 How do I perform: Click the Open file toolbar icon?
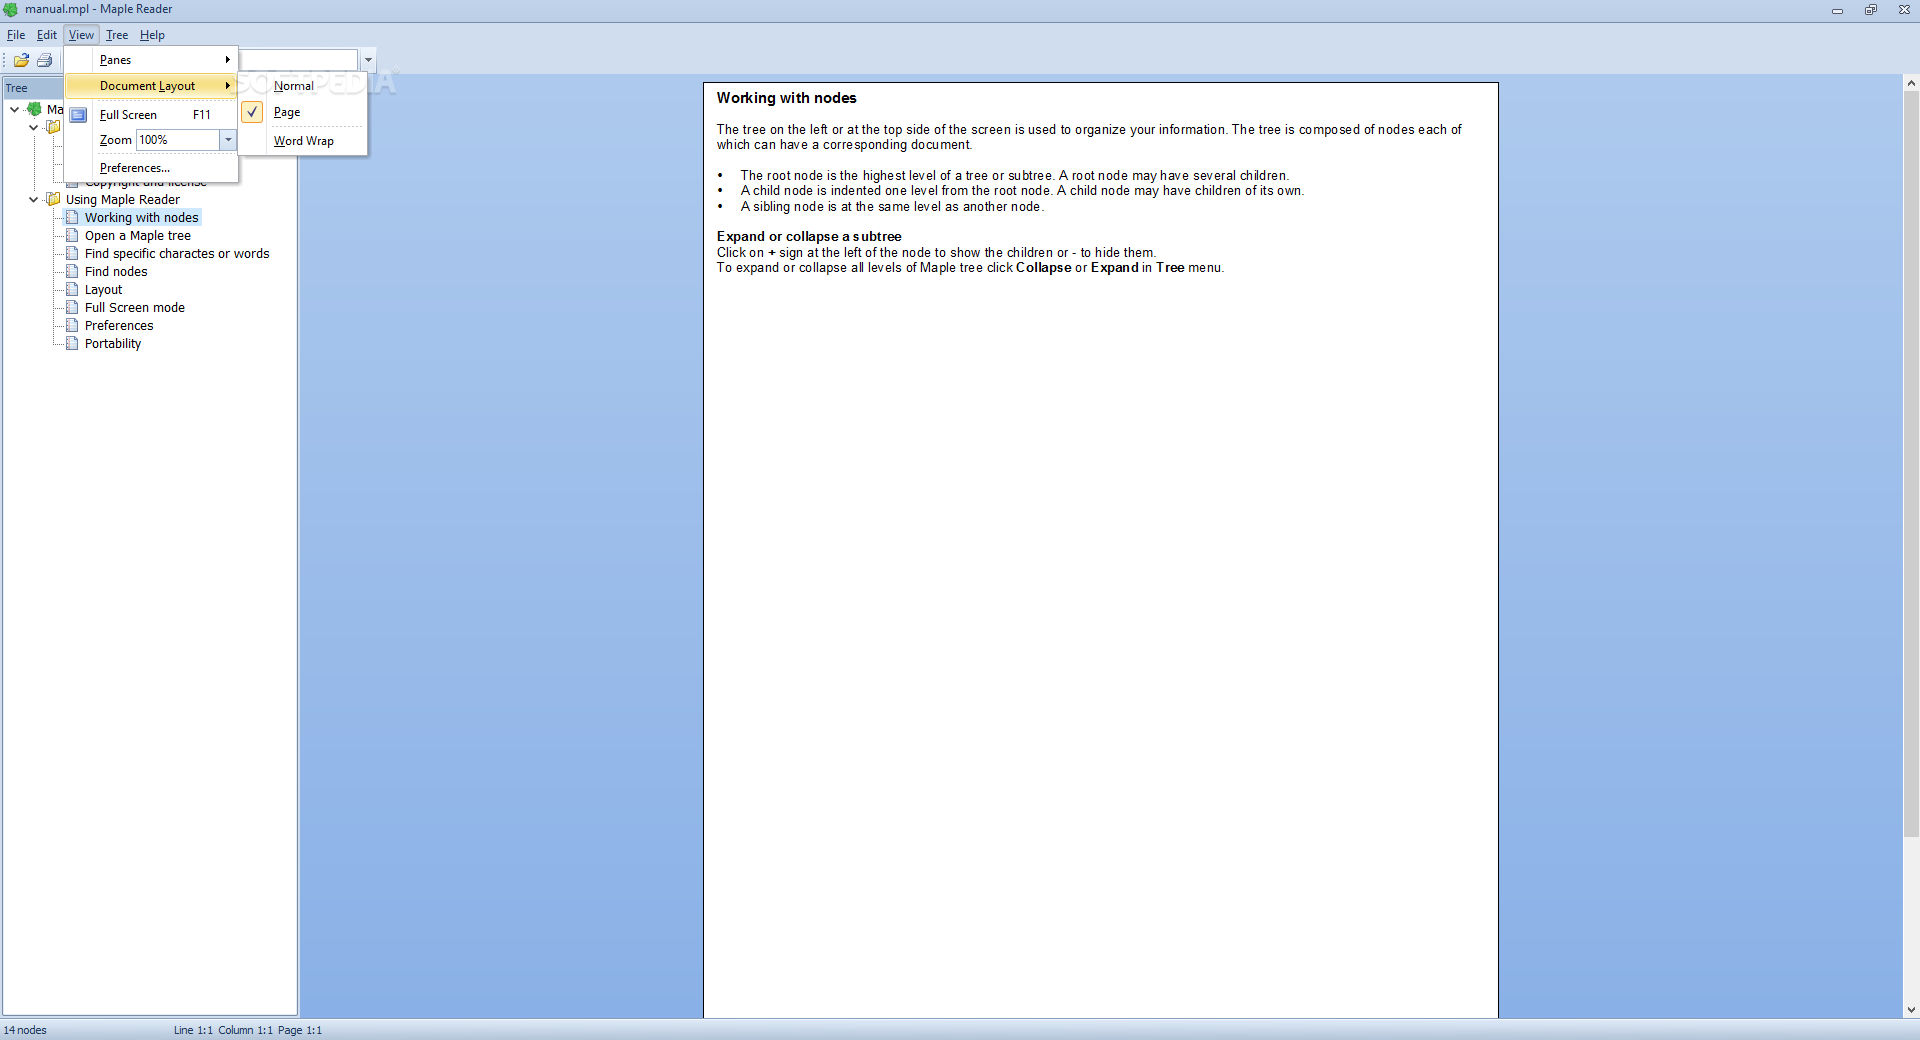pyautogui.click(x=21, y=60)
